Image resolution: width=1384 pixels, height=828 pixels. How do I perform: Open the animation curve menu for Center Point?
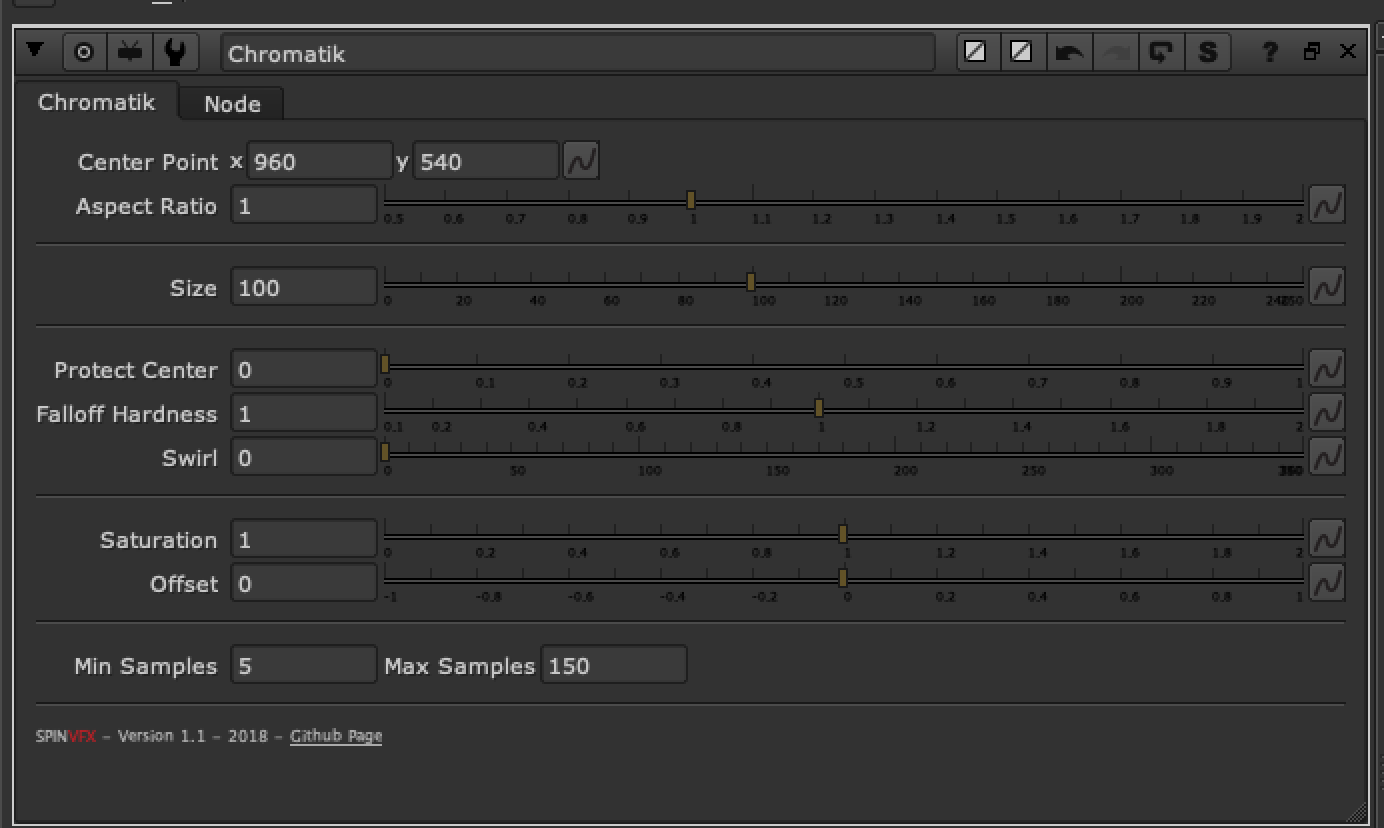pos(582,160)
